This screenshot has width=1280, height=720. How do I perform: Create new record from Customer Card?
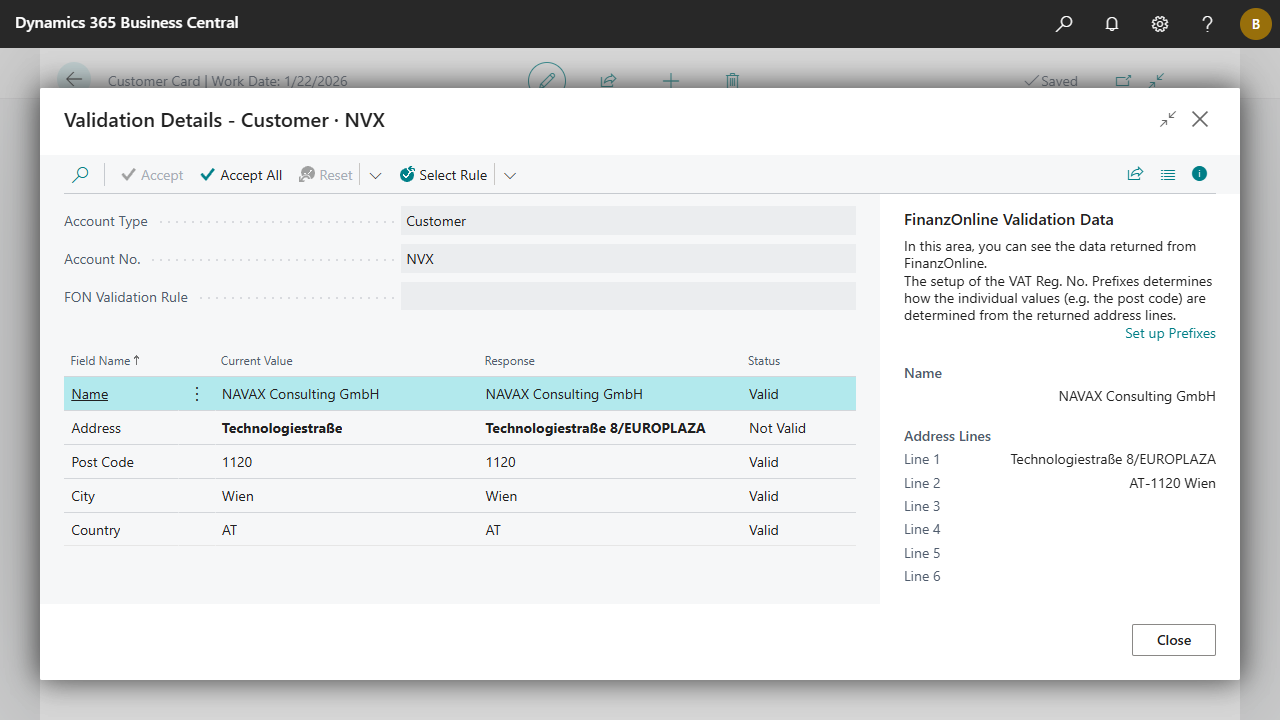pos(671,81)
